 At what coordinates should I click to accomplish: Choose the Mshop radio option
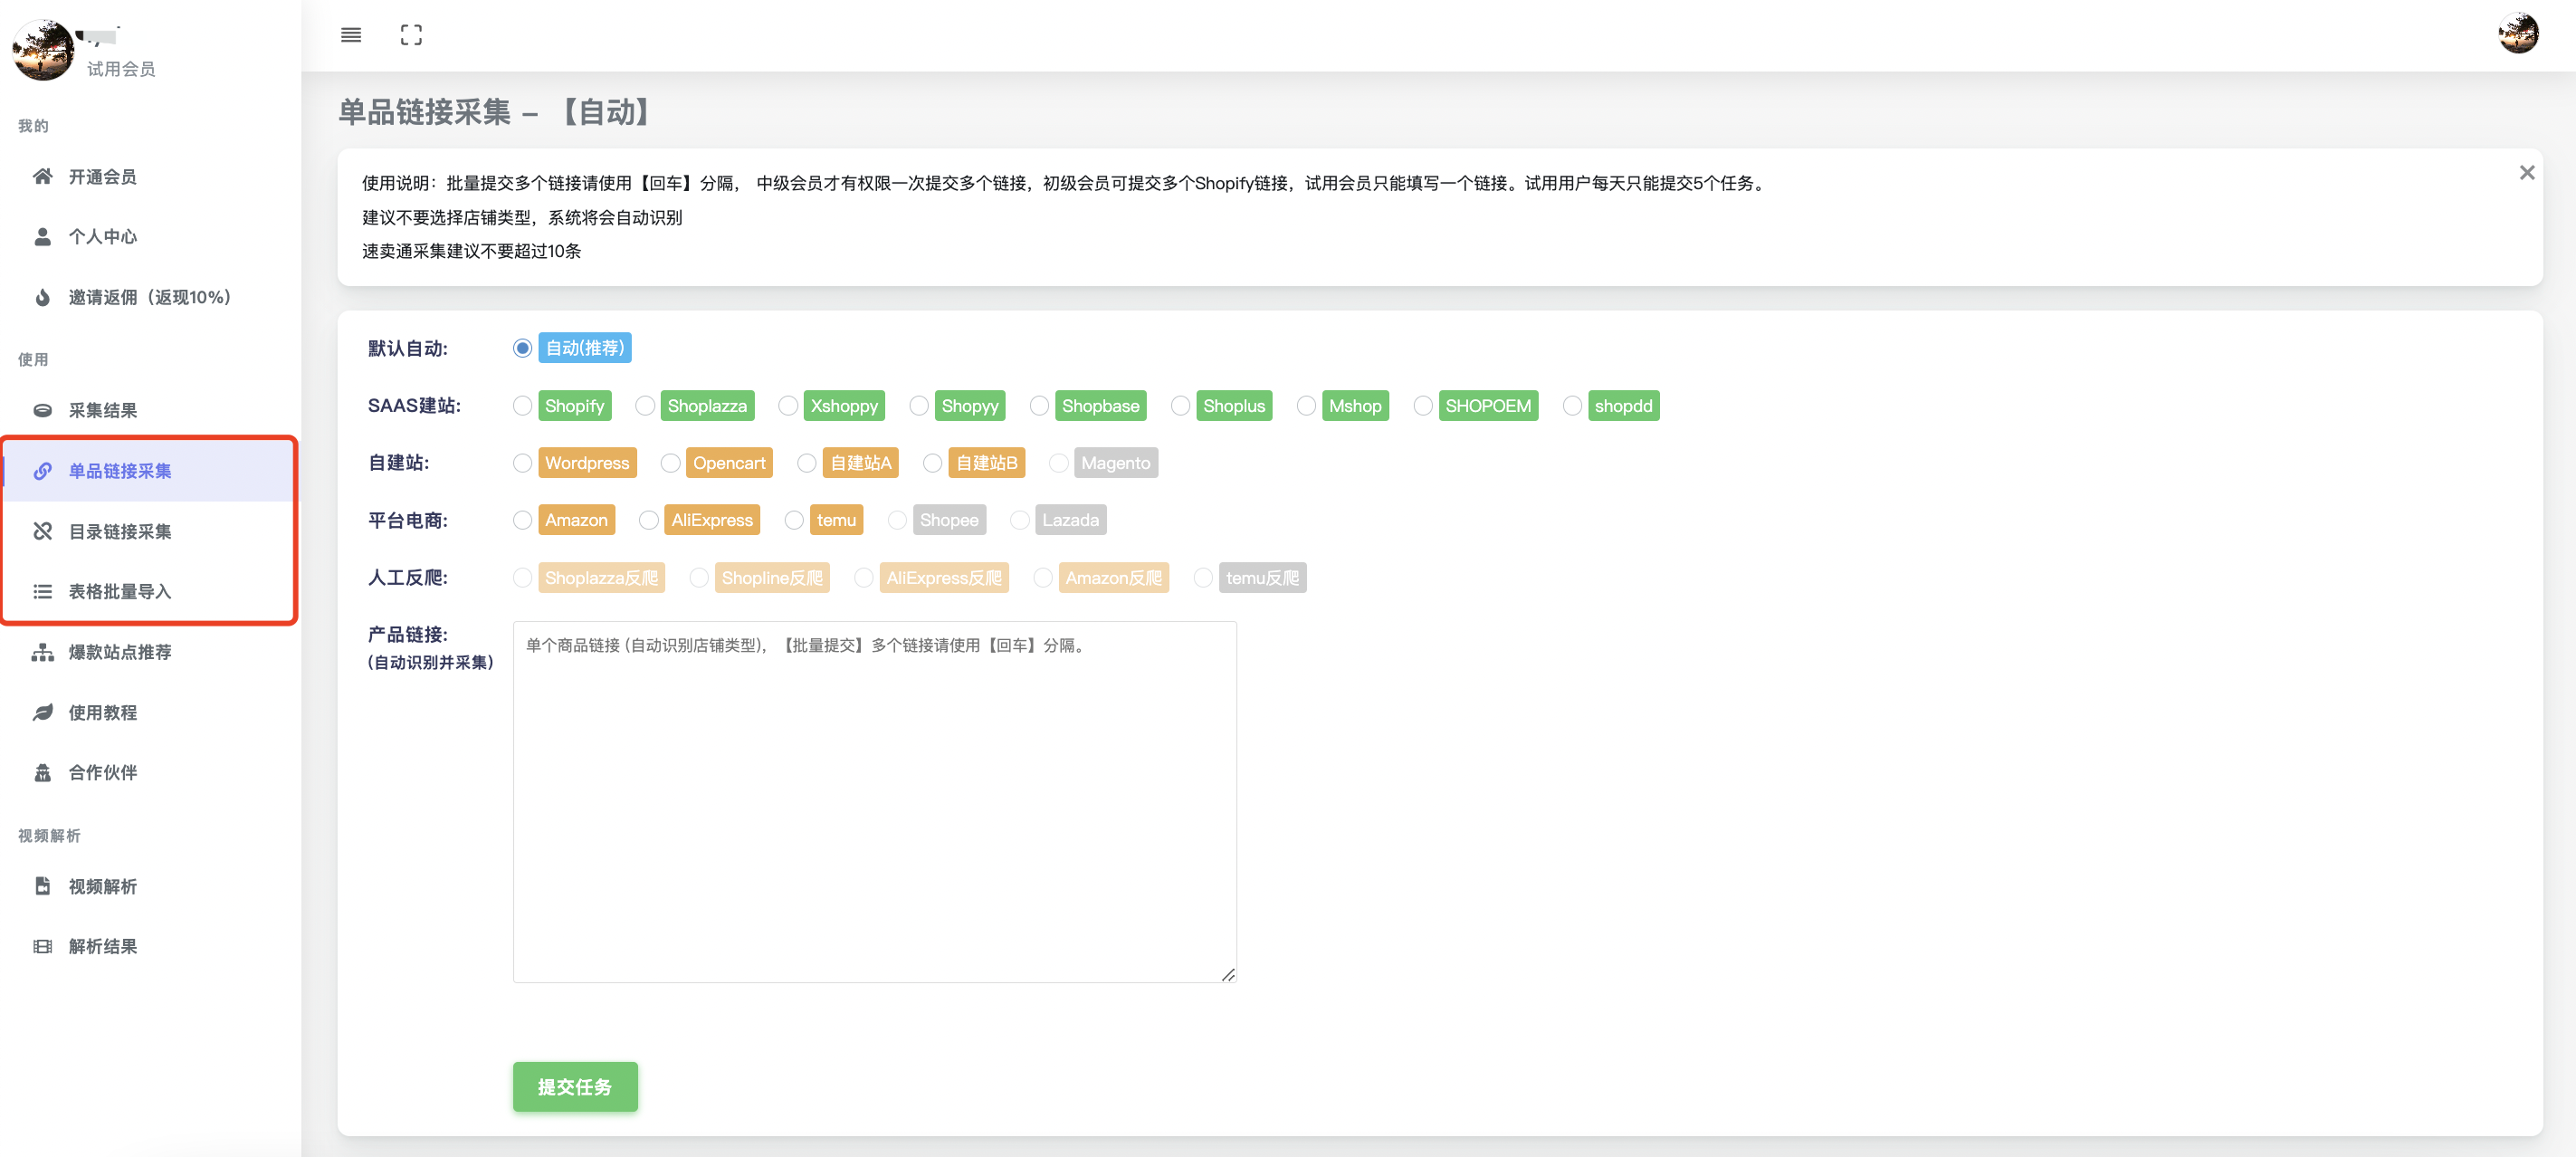pos(1306,406)
